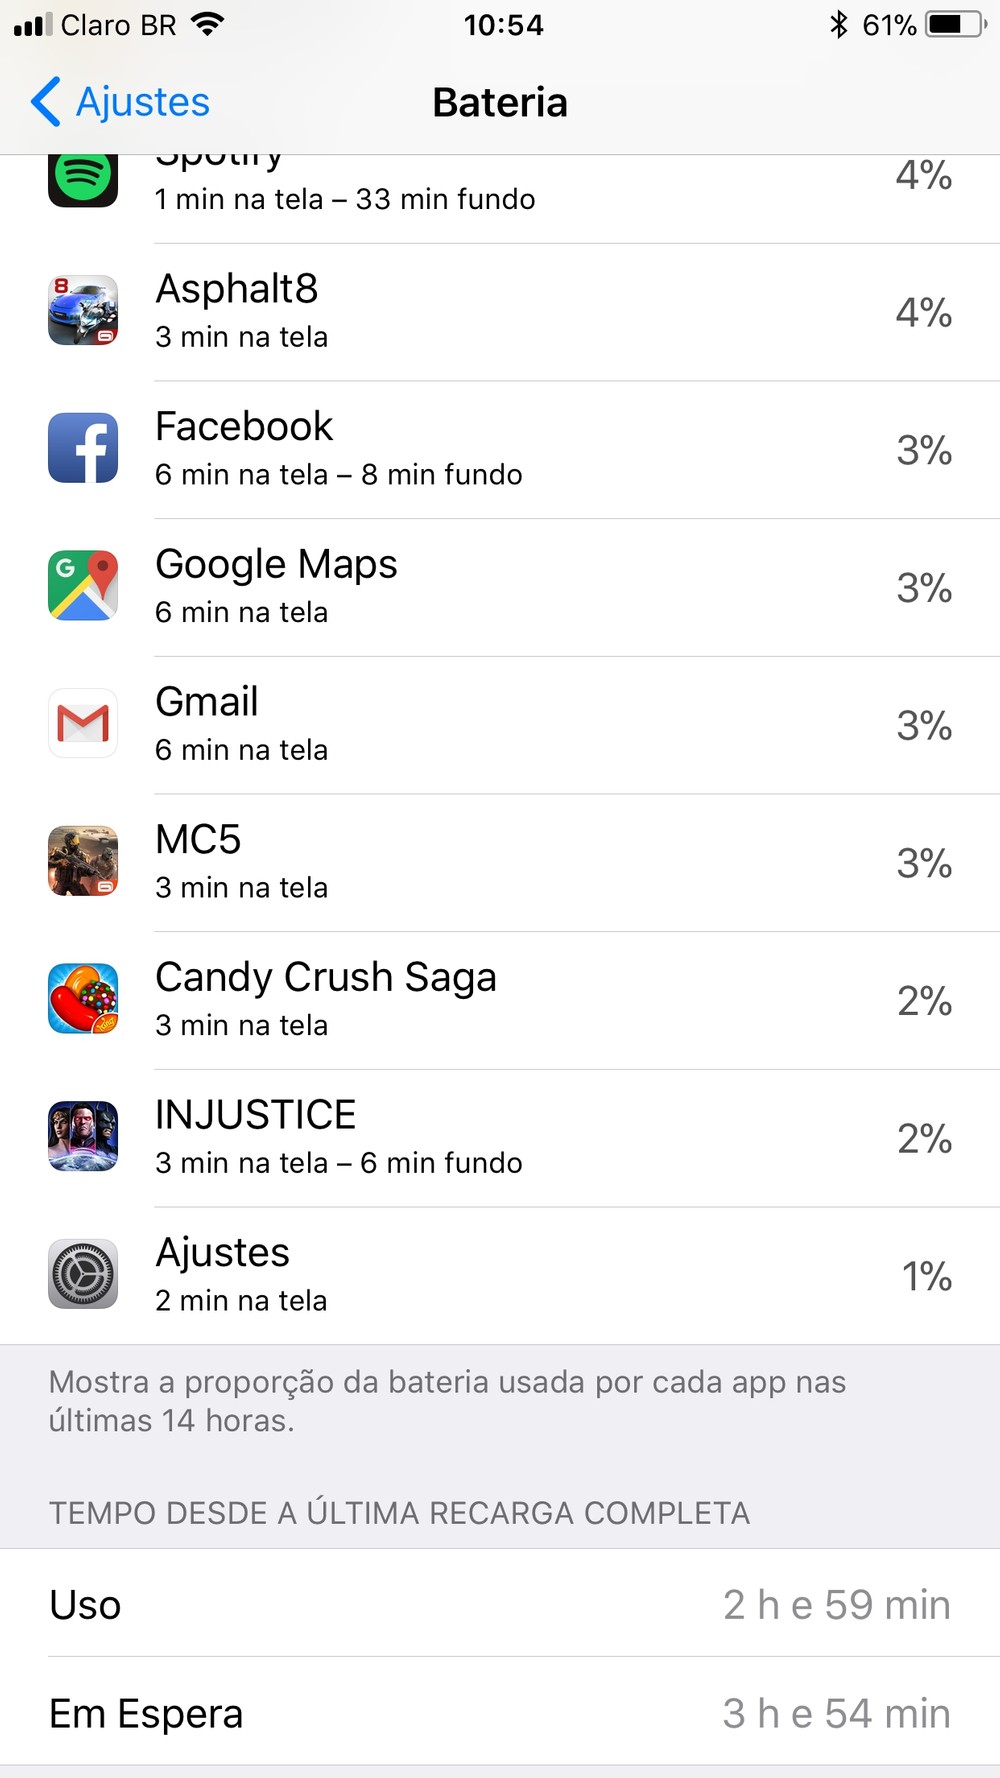Viewport: 1000px width, 1778px height.
Task: Tap the Google Maps app name
Action: pos(276,564)
